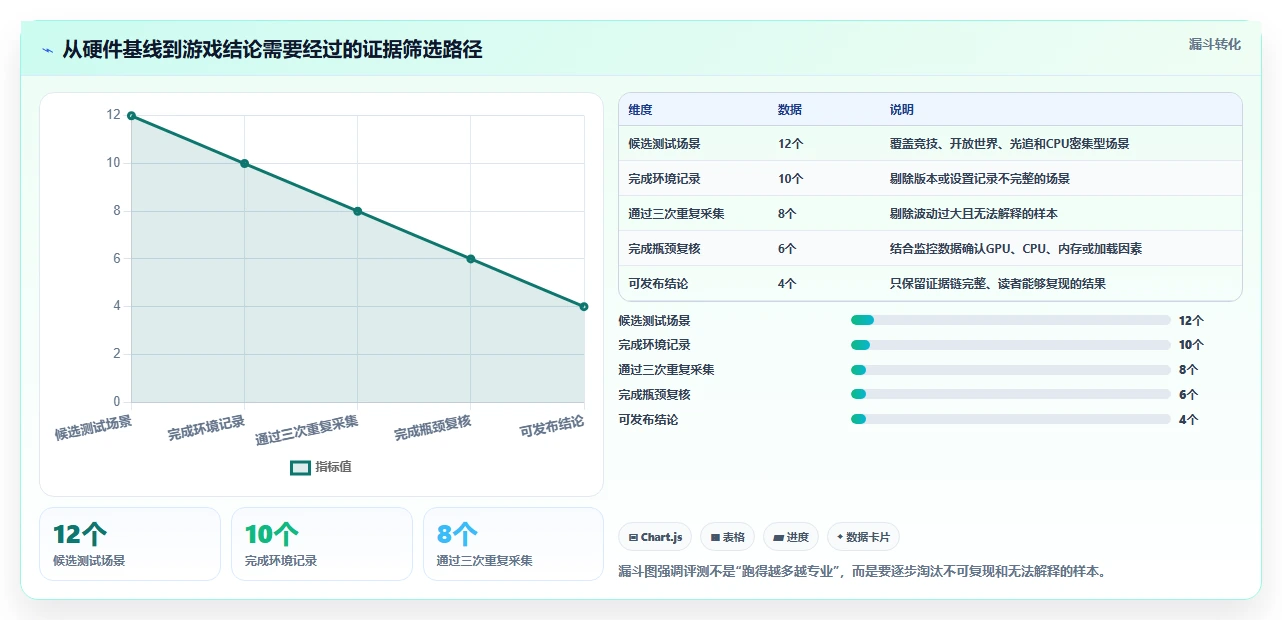
Task: Click description 剔除波动过大且无法解释的样本
Action: pyautogui.click(x=974, y=214)
